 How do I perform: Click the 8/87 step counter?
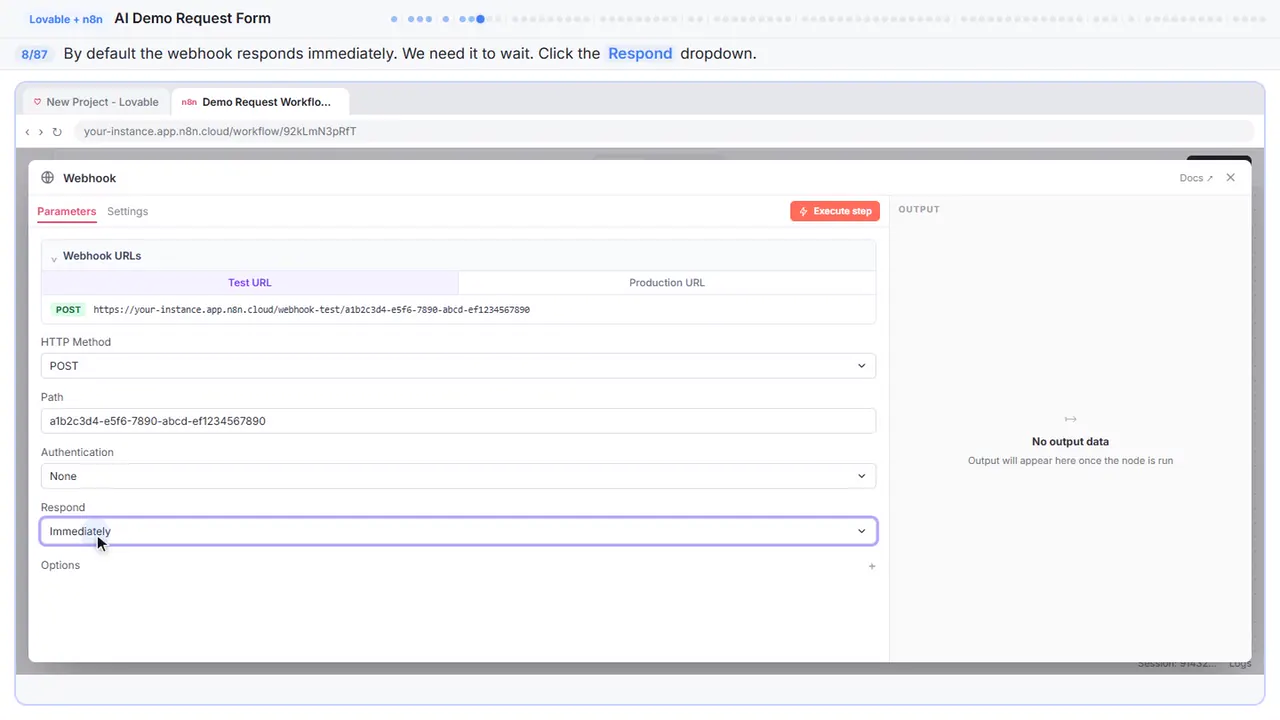pyautogui.click(x=34, y=54)
